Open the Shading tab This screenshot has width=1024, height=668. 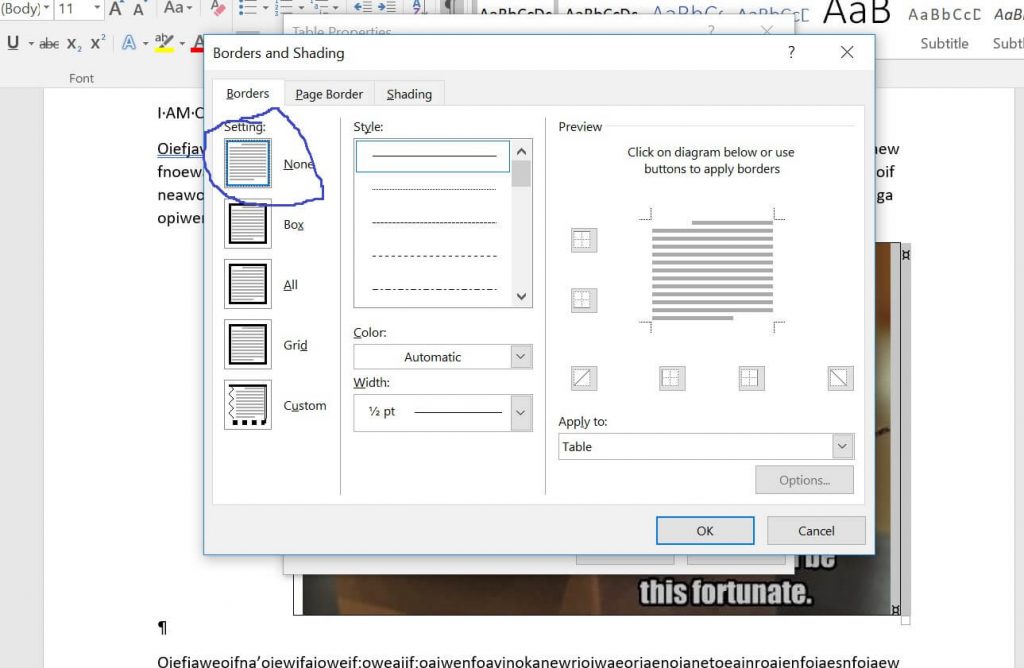coord(409,94)
